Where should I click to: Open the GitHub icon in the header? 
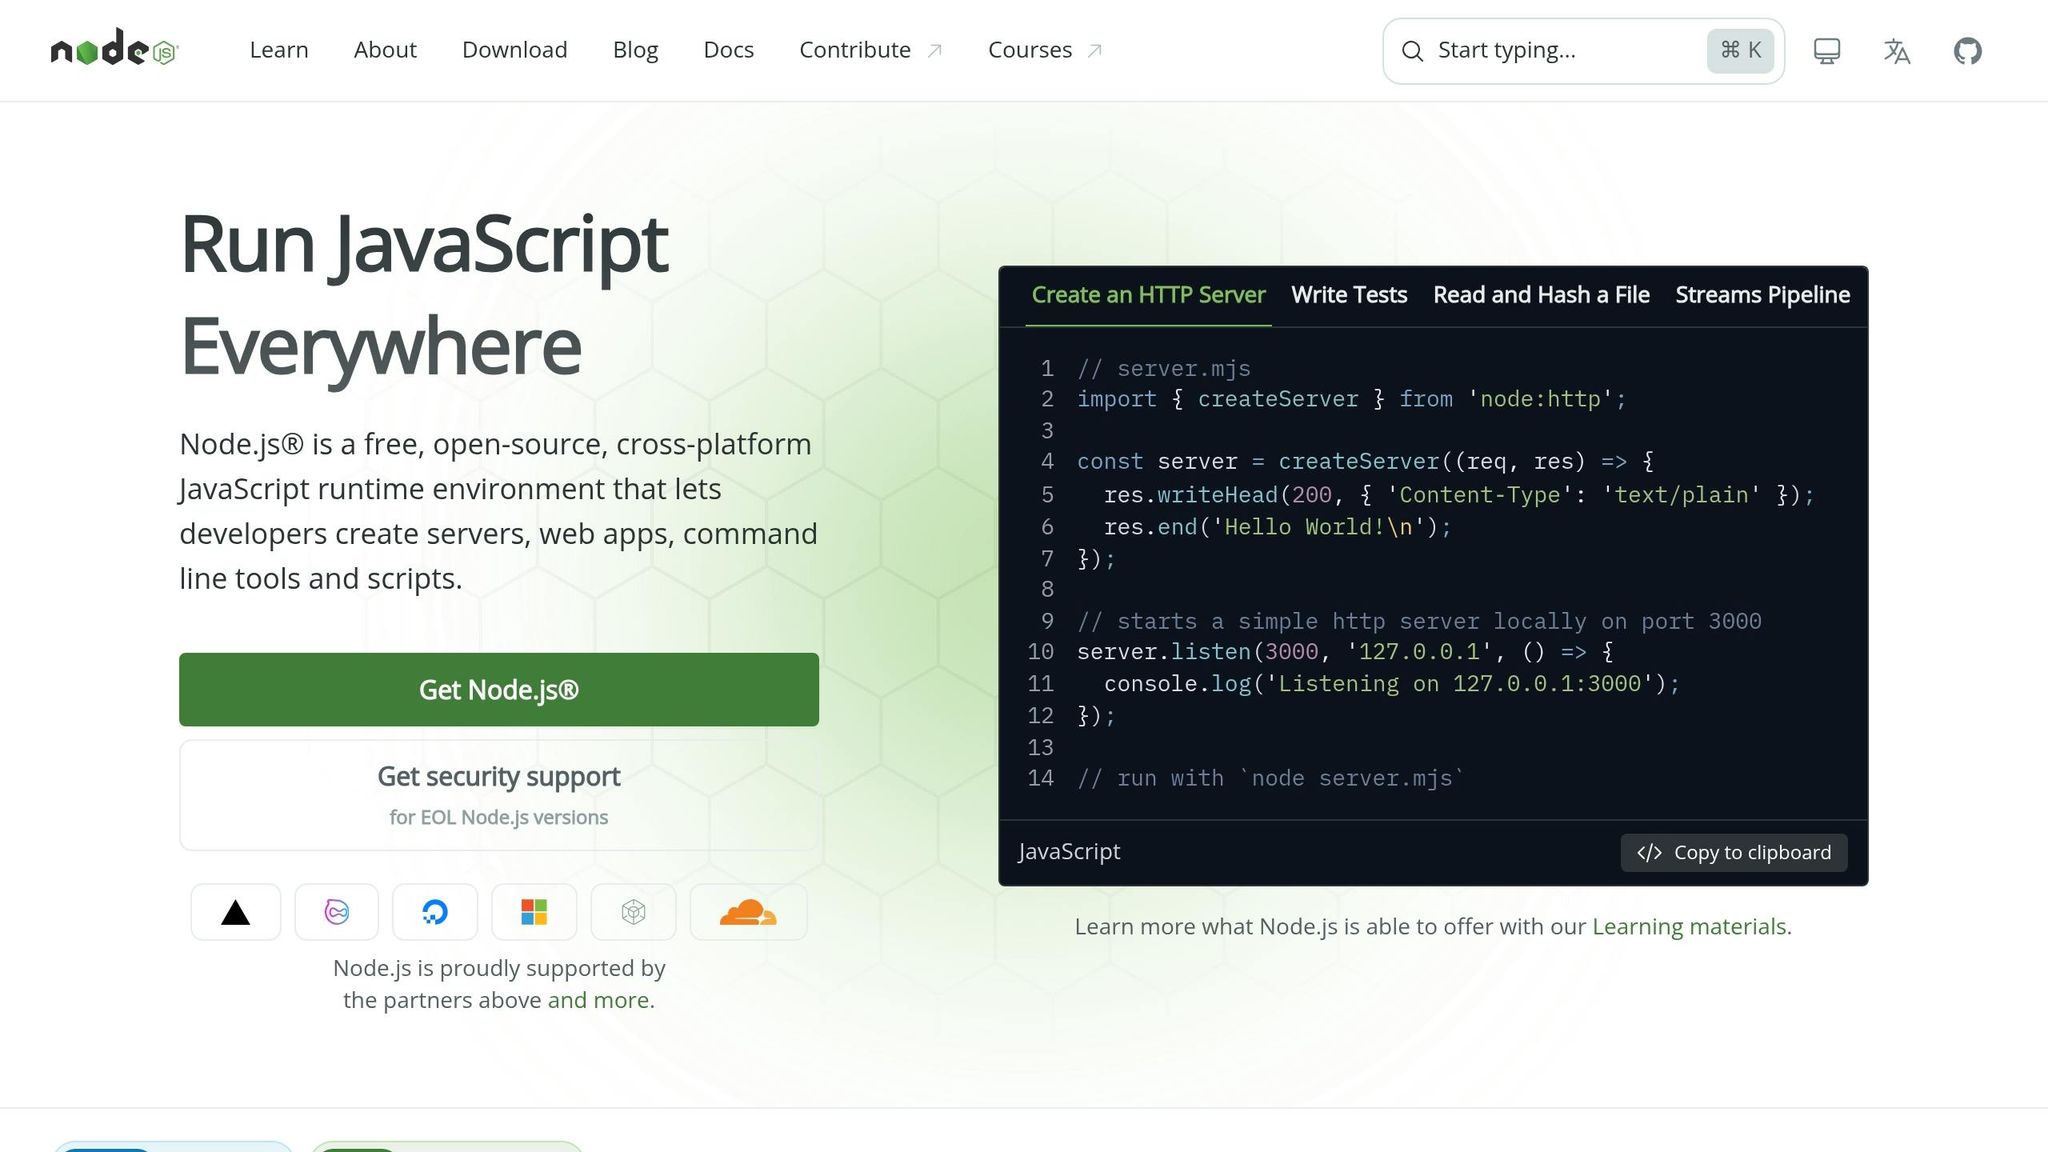click(x=1967, y=50)
